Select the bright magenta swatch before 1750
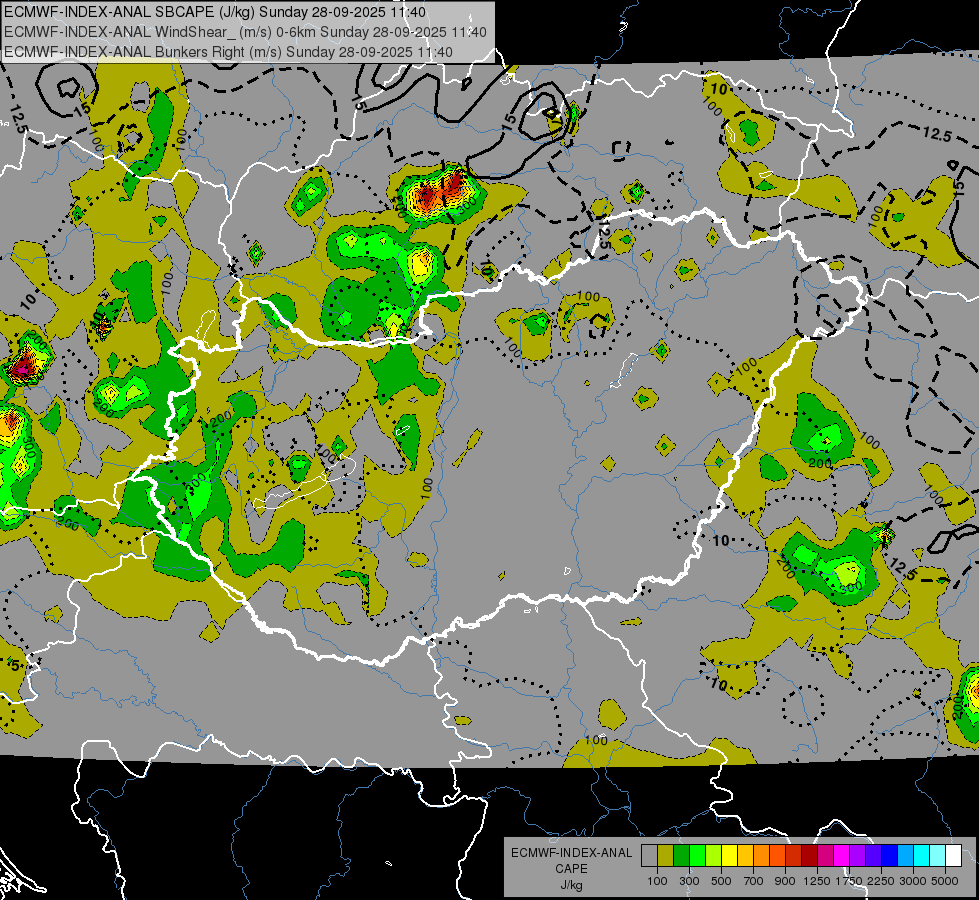Screen dimensions: 979x900 pos(842,856)
